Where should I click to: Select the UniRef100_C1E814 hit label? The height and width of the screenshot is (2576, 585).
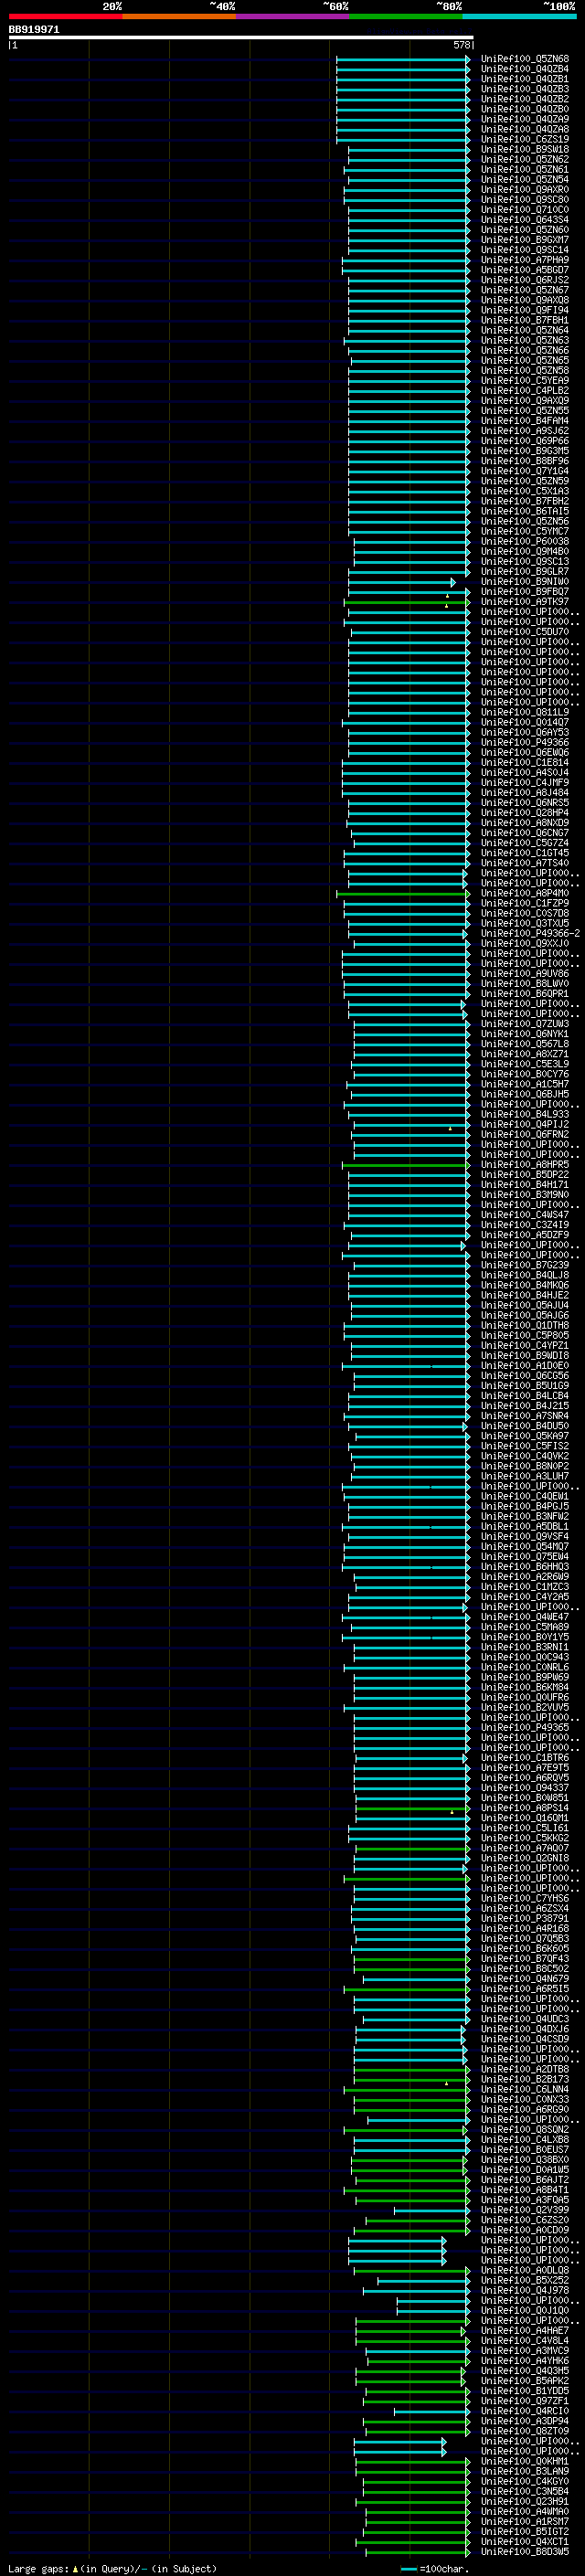click(x=525, y=763)
